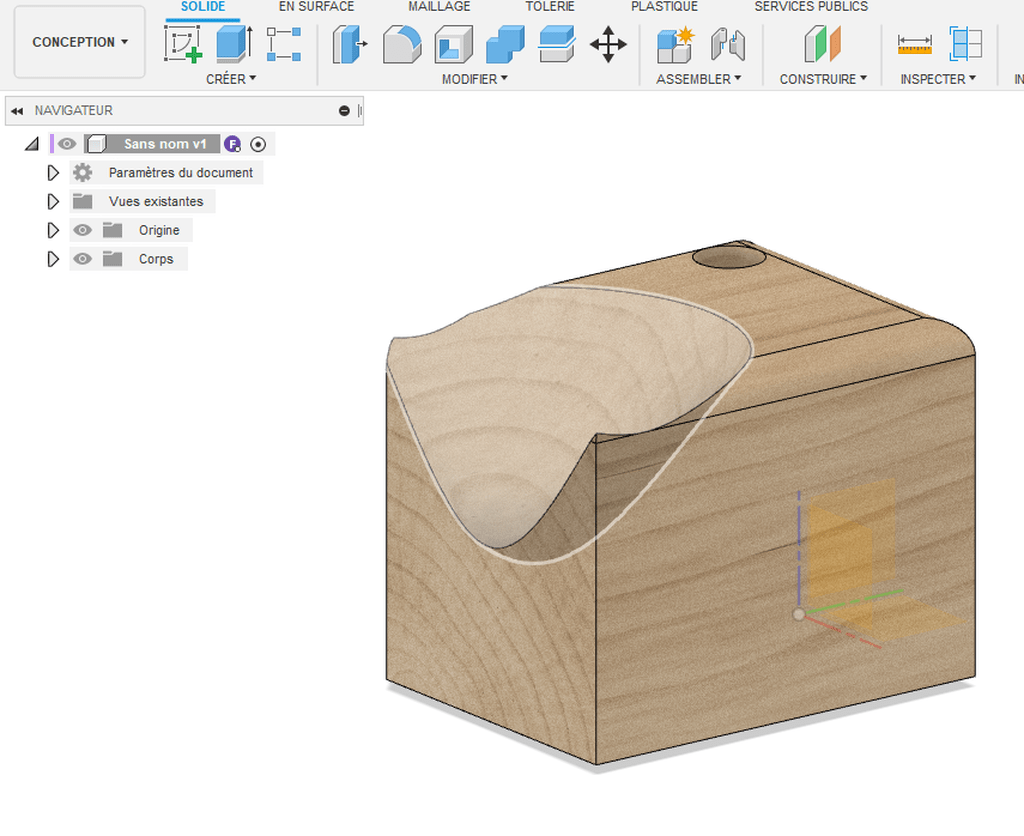This screenshot has height=836, width=1024.
Task: Activate the Sans nom v1 component radio button
Action: [x=258, y=144]
